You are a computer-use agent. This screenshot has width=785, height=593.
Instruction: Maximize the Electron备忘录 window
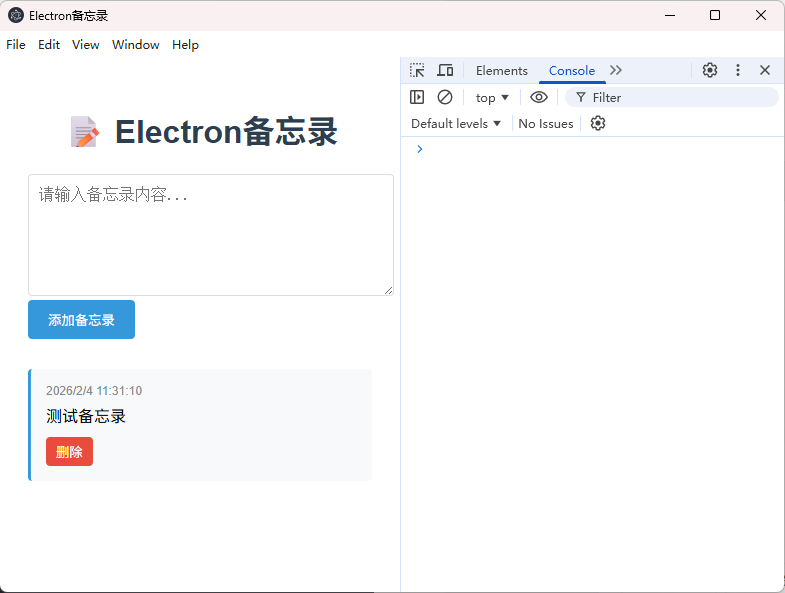[715, 16]
